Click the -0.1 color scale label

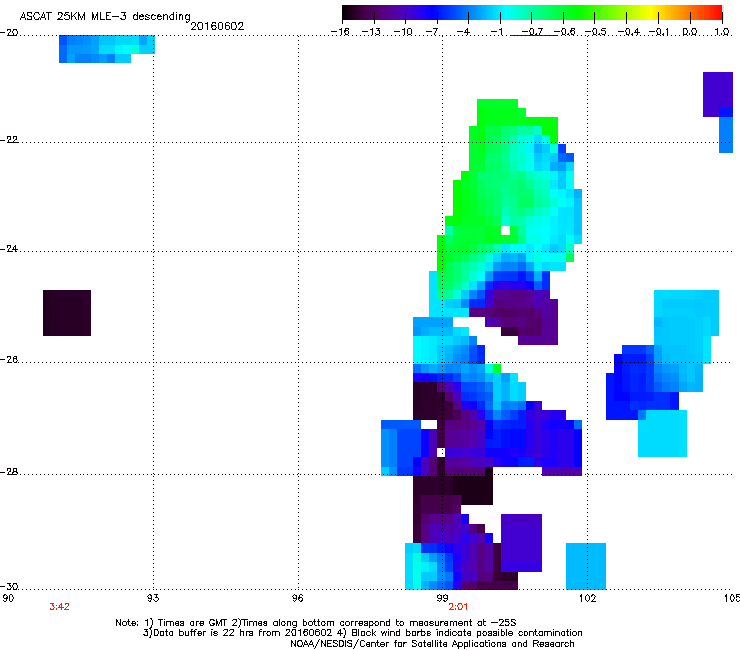pyautogui.click(x=660, y=32)
